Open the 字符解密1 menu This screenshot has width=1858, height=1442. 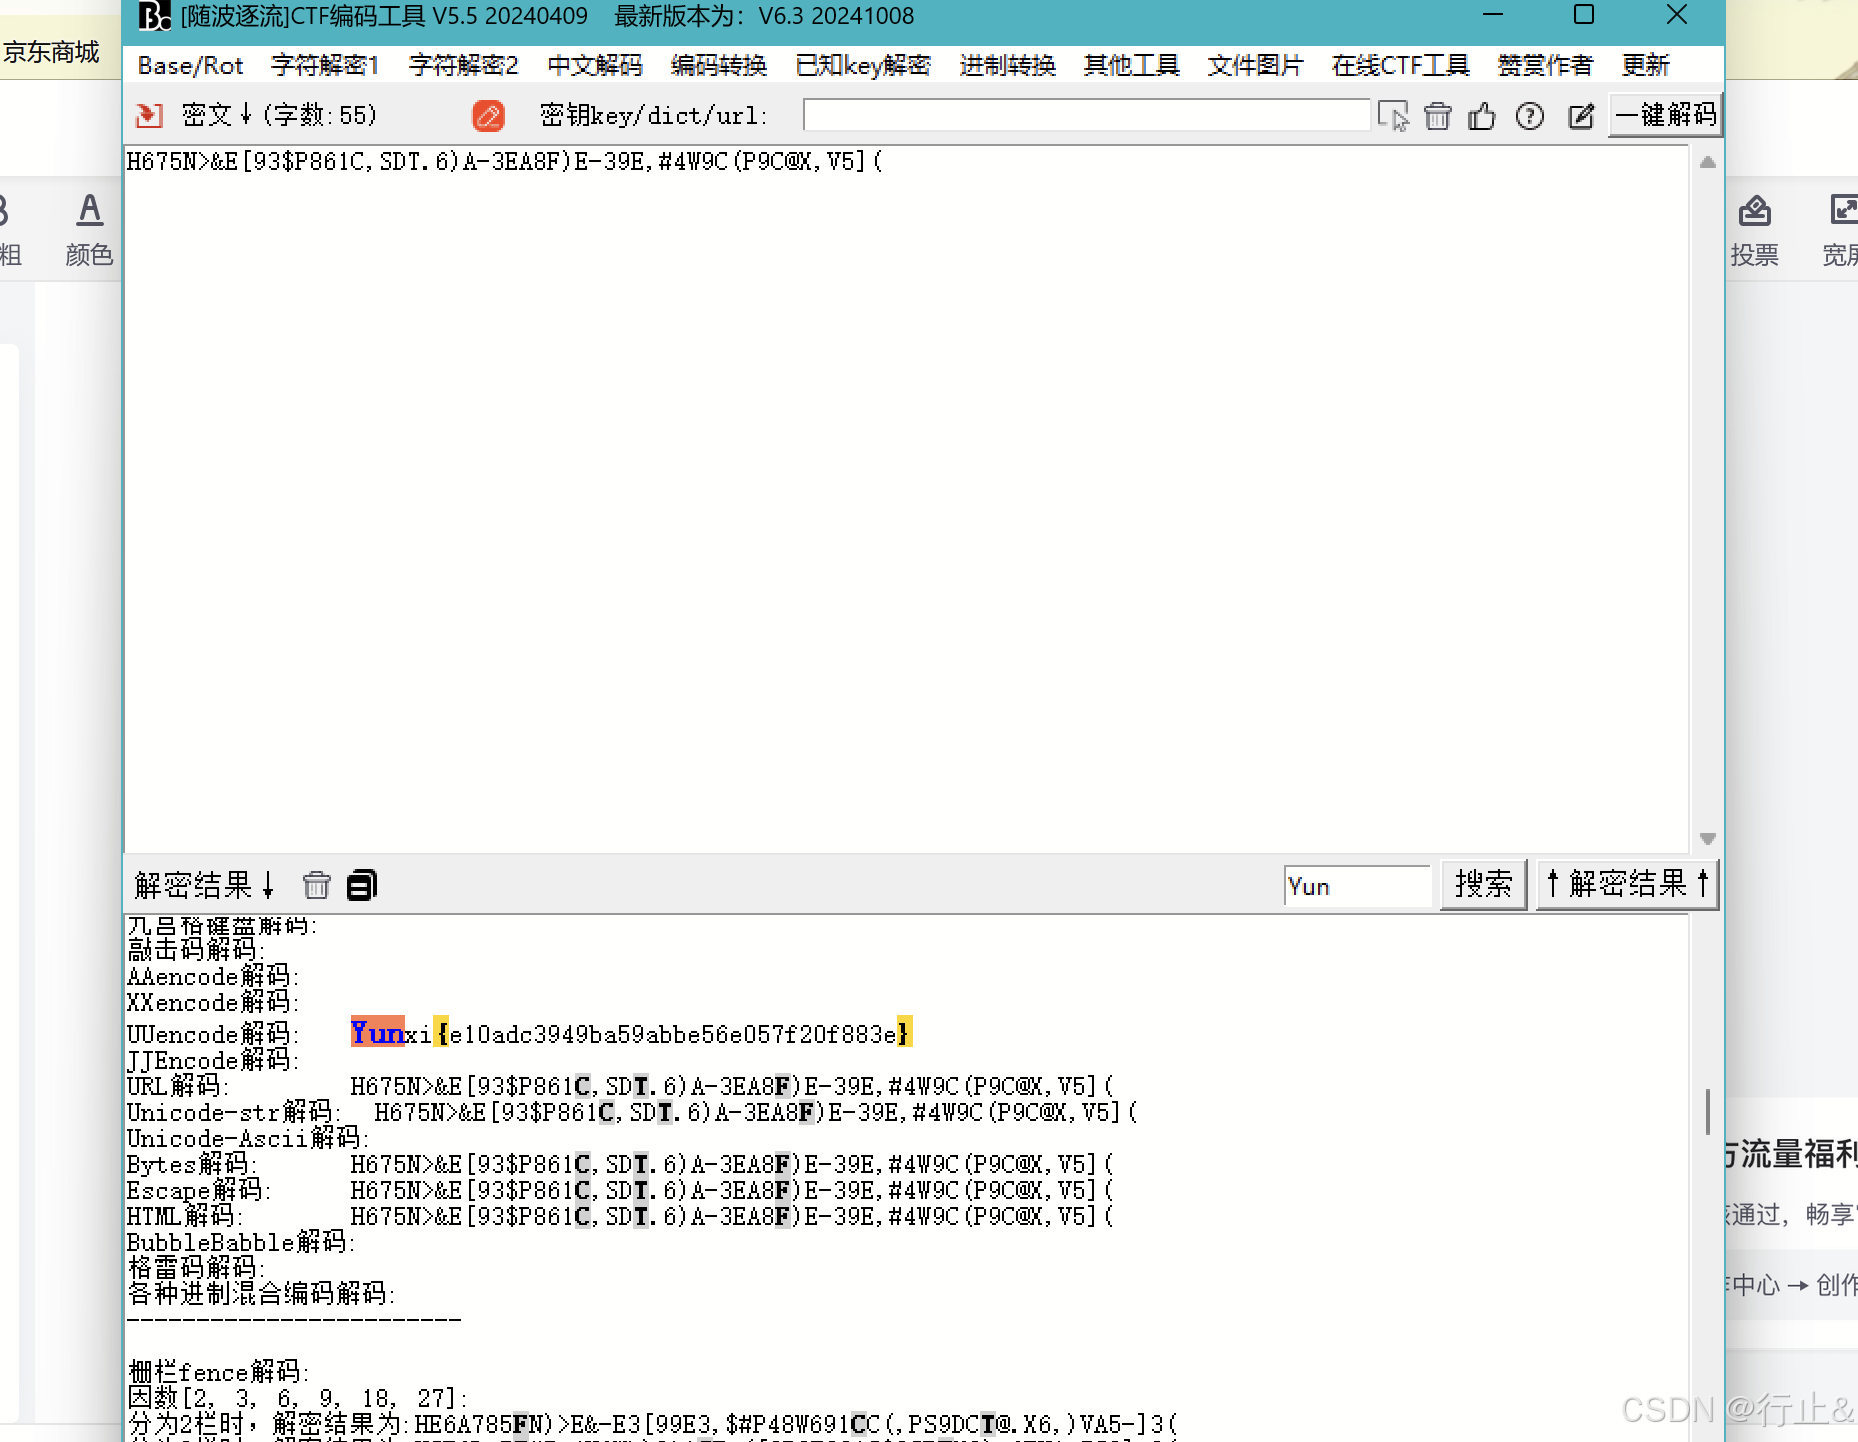(x=325, y=66)
